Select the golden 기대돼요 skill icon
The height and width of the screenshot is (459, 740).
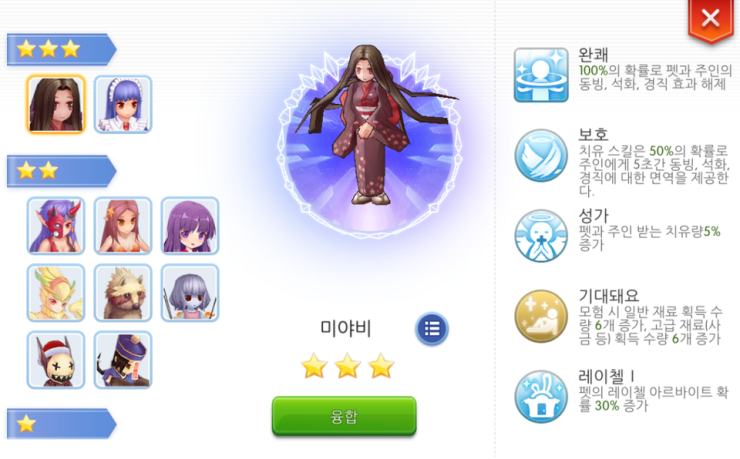pyautogui.click(x=541, y=316)
